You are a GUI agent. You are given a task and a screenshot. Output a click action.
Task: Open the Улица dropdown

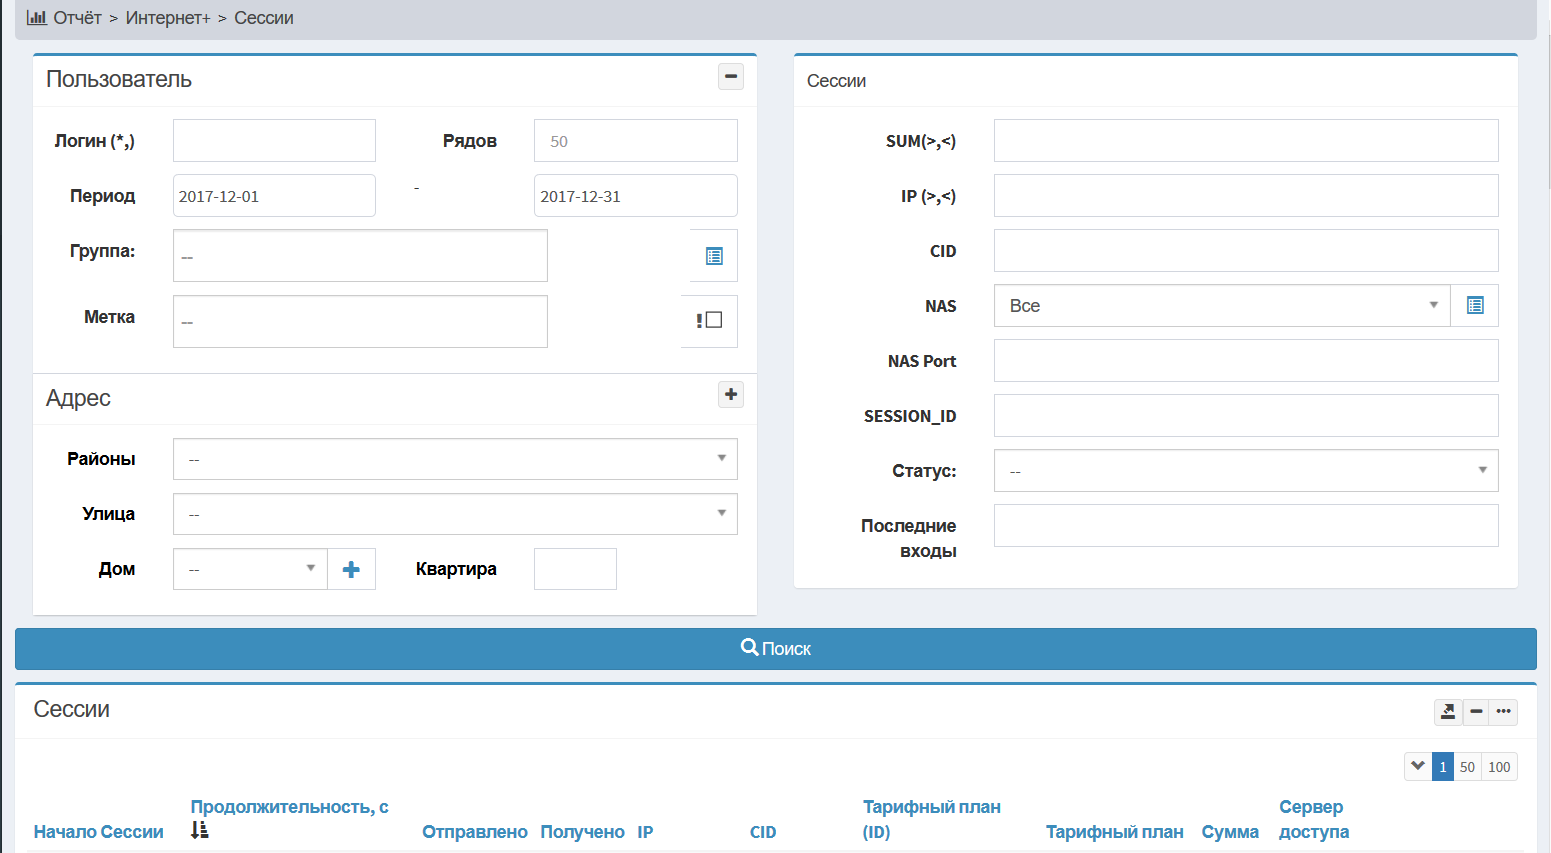tap(455, 514)
